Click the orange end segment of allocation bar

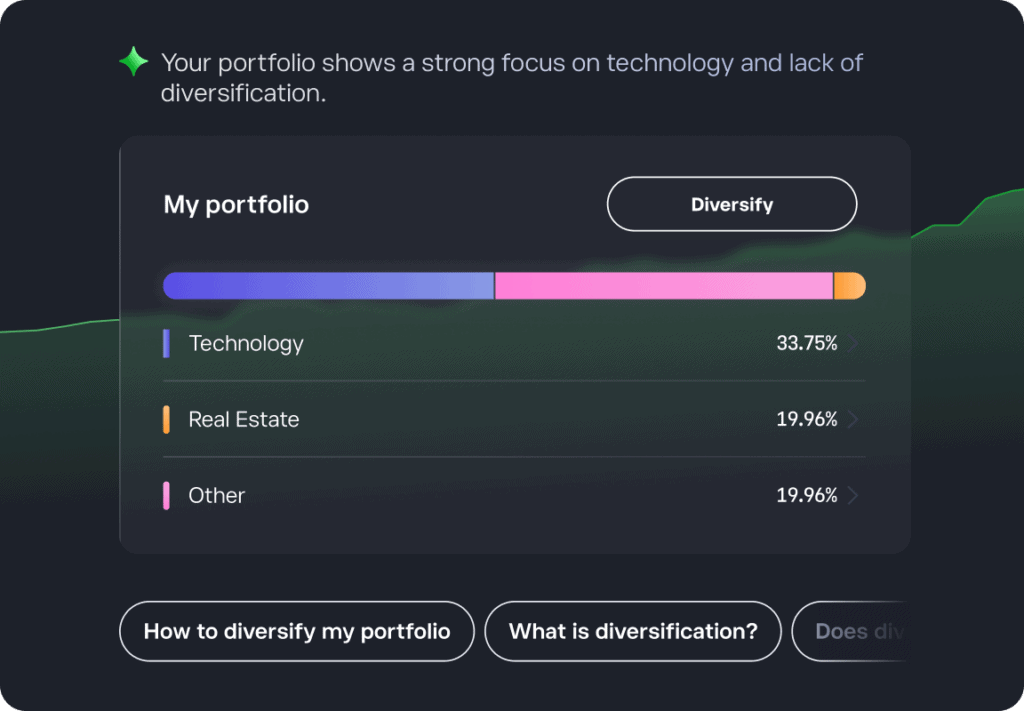coord(849,286)
